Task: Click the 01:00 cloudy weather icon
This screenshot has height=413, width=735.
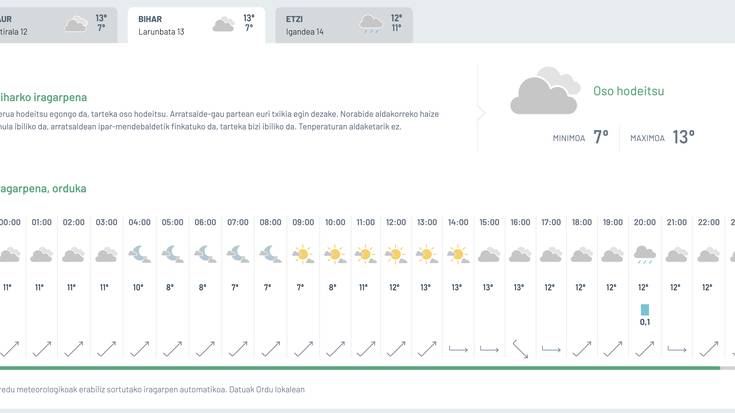Action: [42, 255]
